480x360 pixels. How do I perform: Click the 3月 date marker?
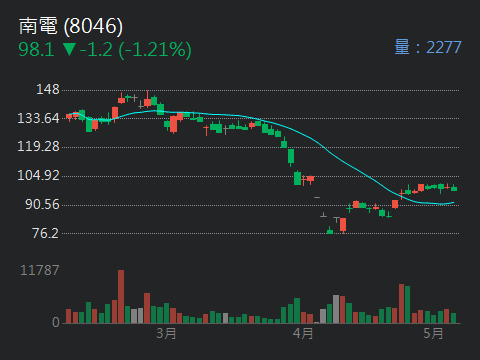pyautogui.click(x=166, y=333)
